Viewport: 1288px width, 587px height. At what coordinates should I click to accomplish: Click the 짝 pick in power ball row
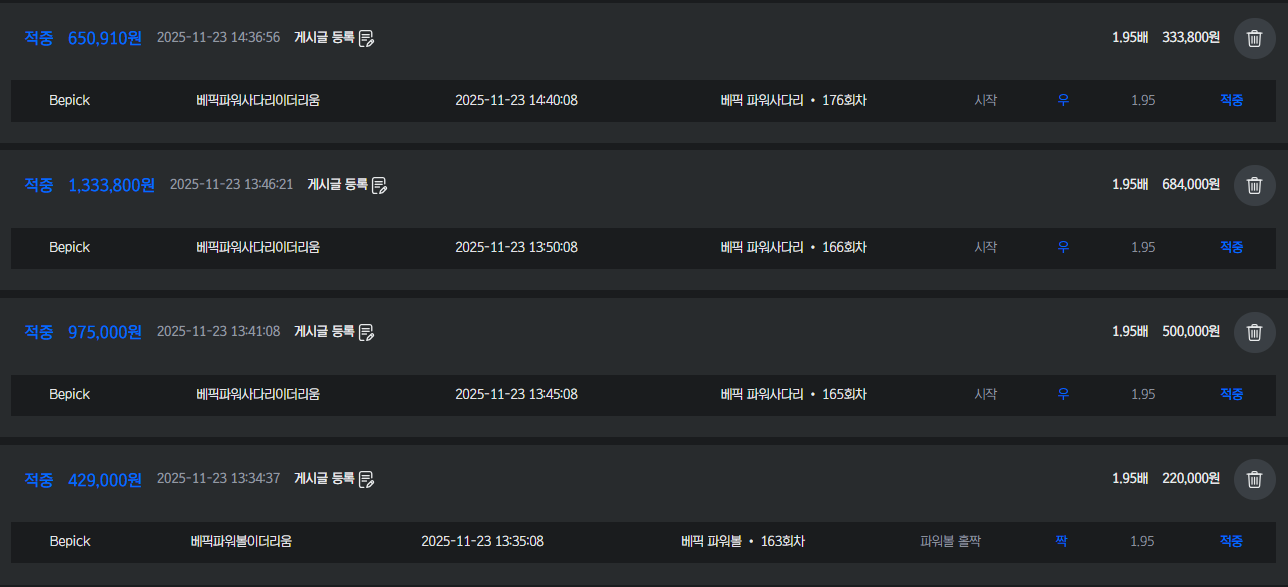tap(1061, 542)
